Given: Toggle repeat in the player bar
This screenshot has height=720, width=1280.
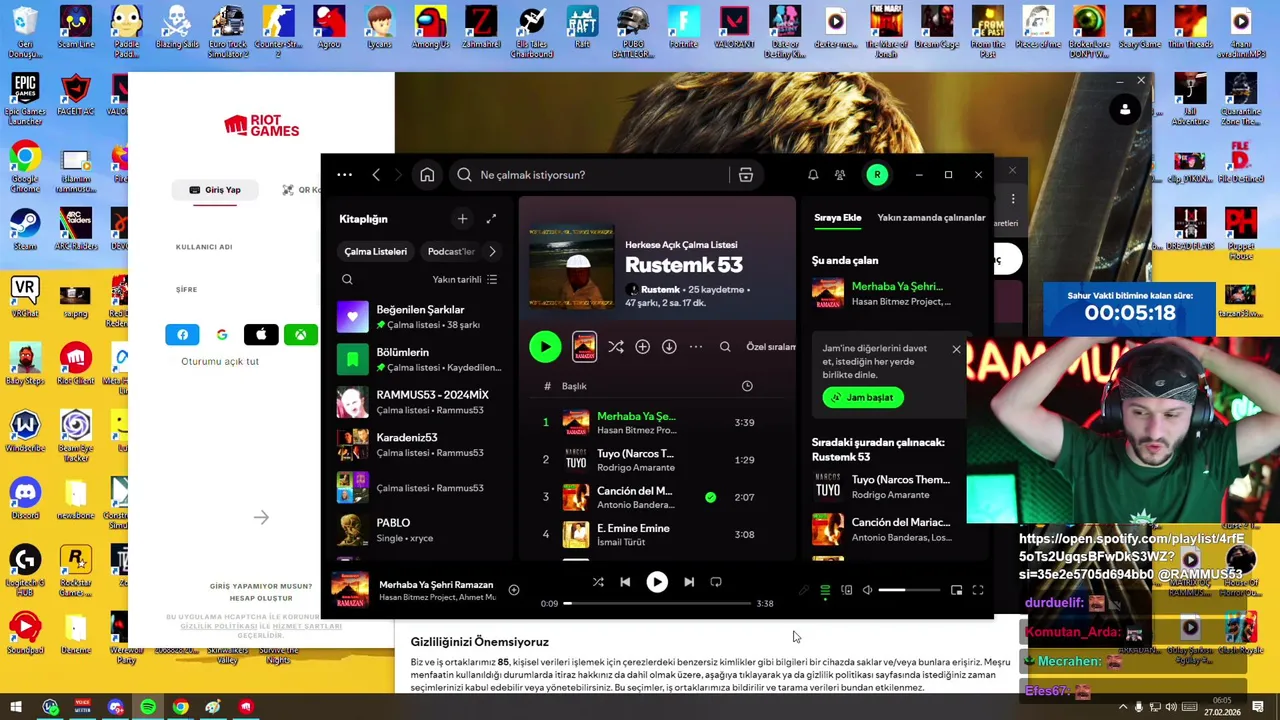Looking at the screenshot, I should [716, 582].
